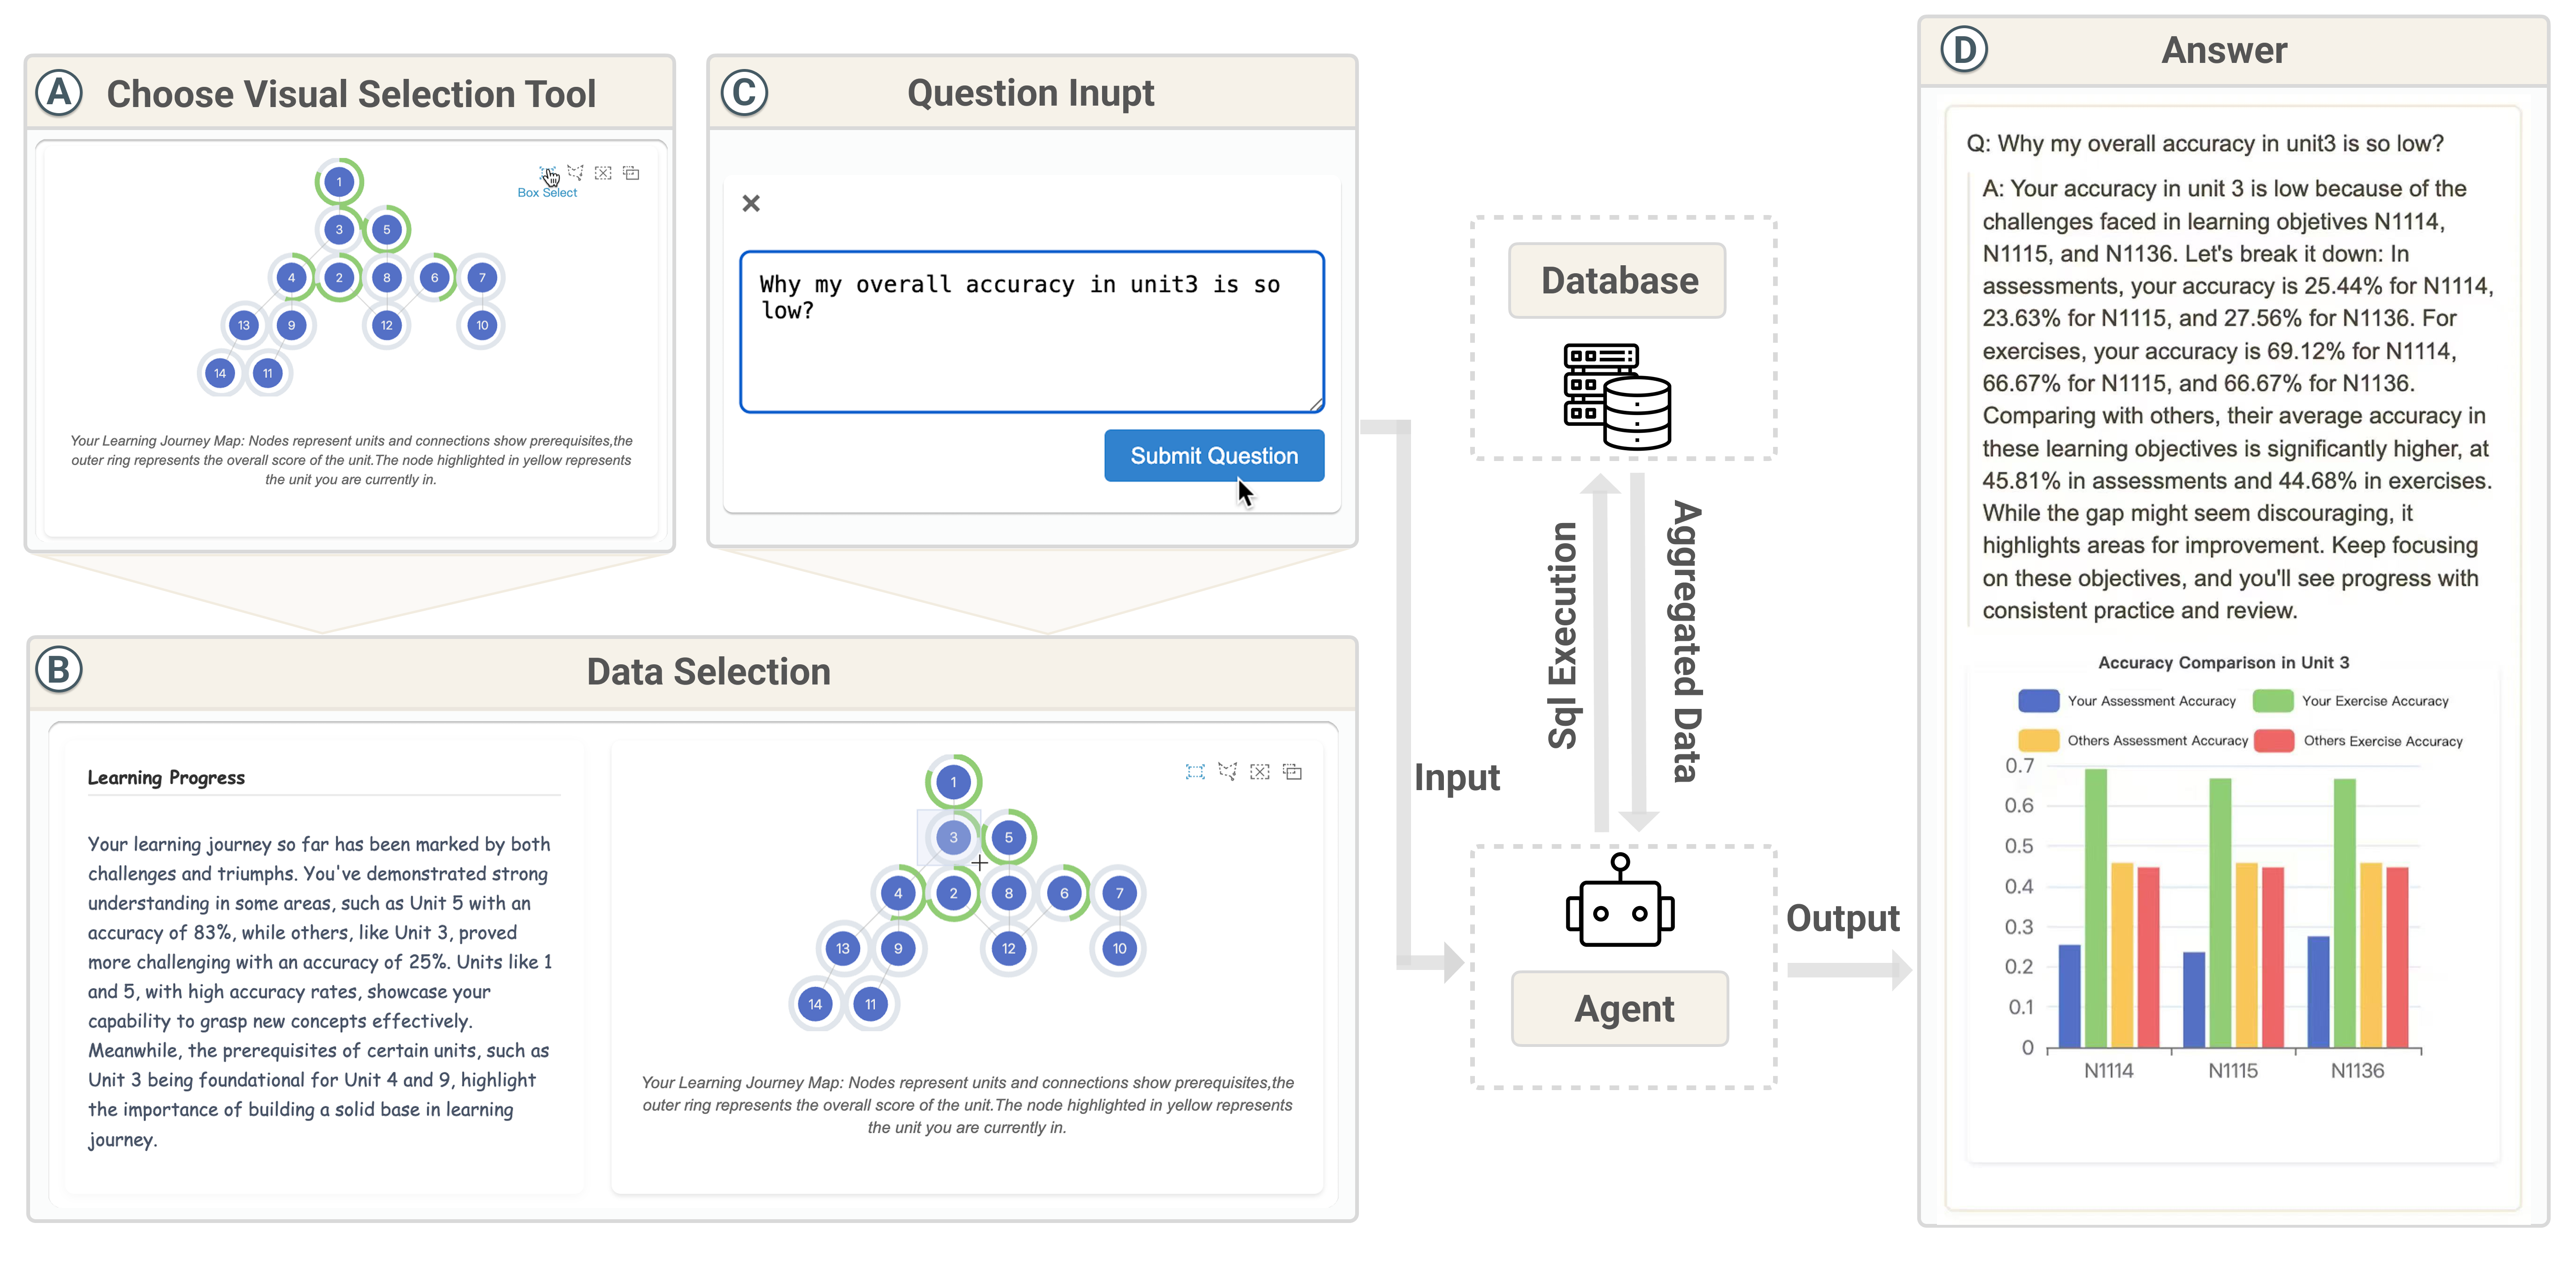Click the Submit Question button
This screenshot has height=1261, width=2576.
(1214, 456)
